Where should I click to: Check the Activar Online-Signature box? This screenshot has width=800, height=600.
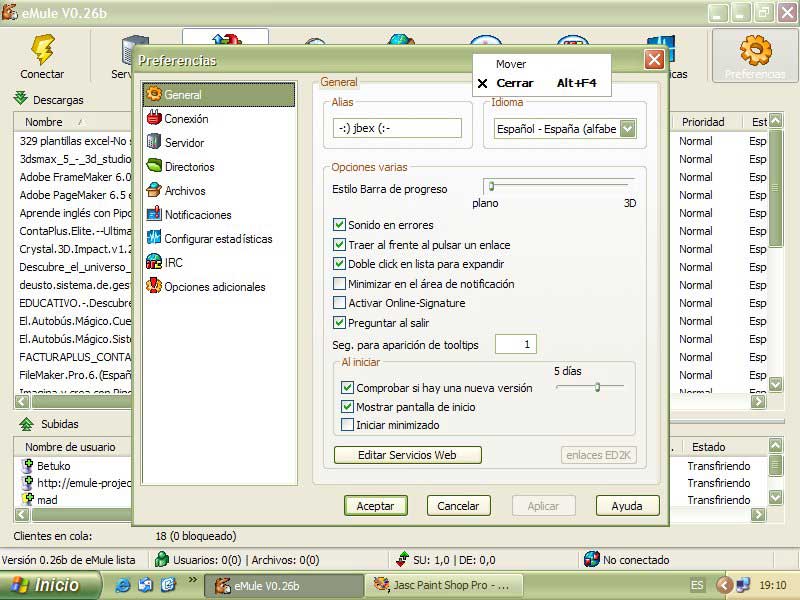point(339,303)
